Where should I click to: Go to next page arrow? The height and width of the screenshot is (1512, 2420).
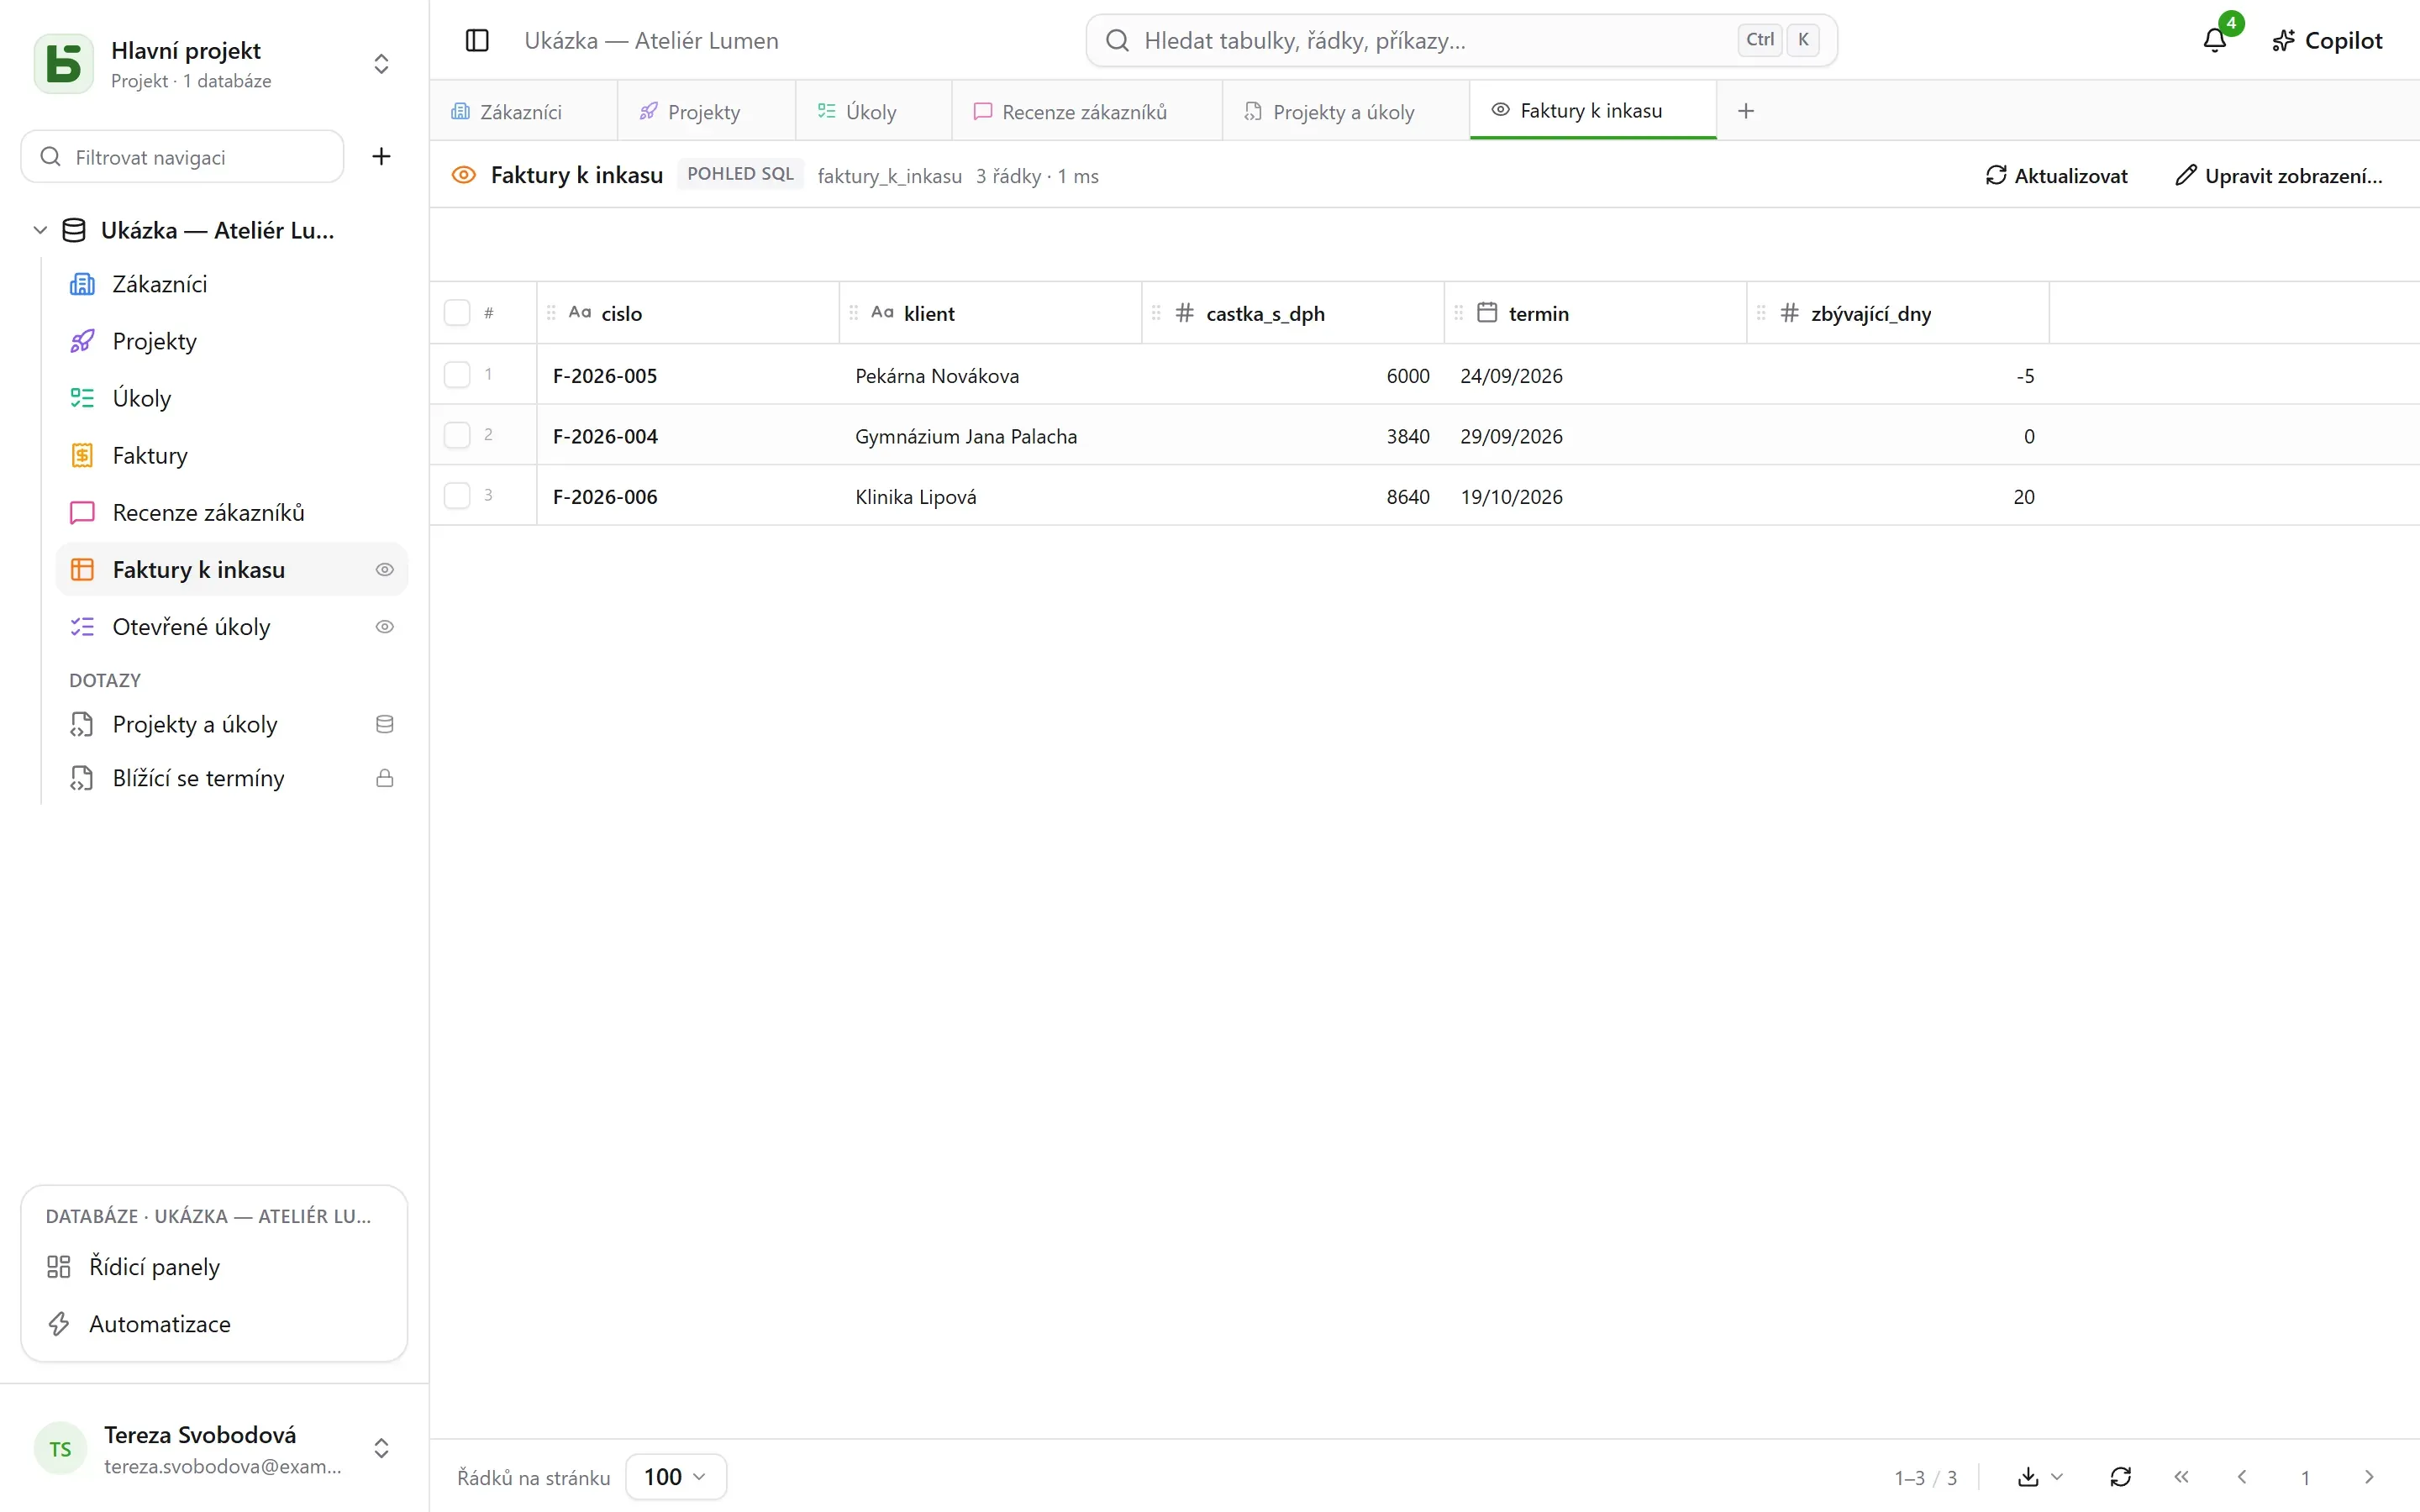(2368, 1477)
